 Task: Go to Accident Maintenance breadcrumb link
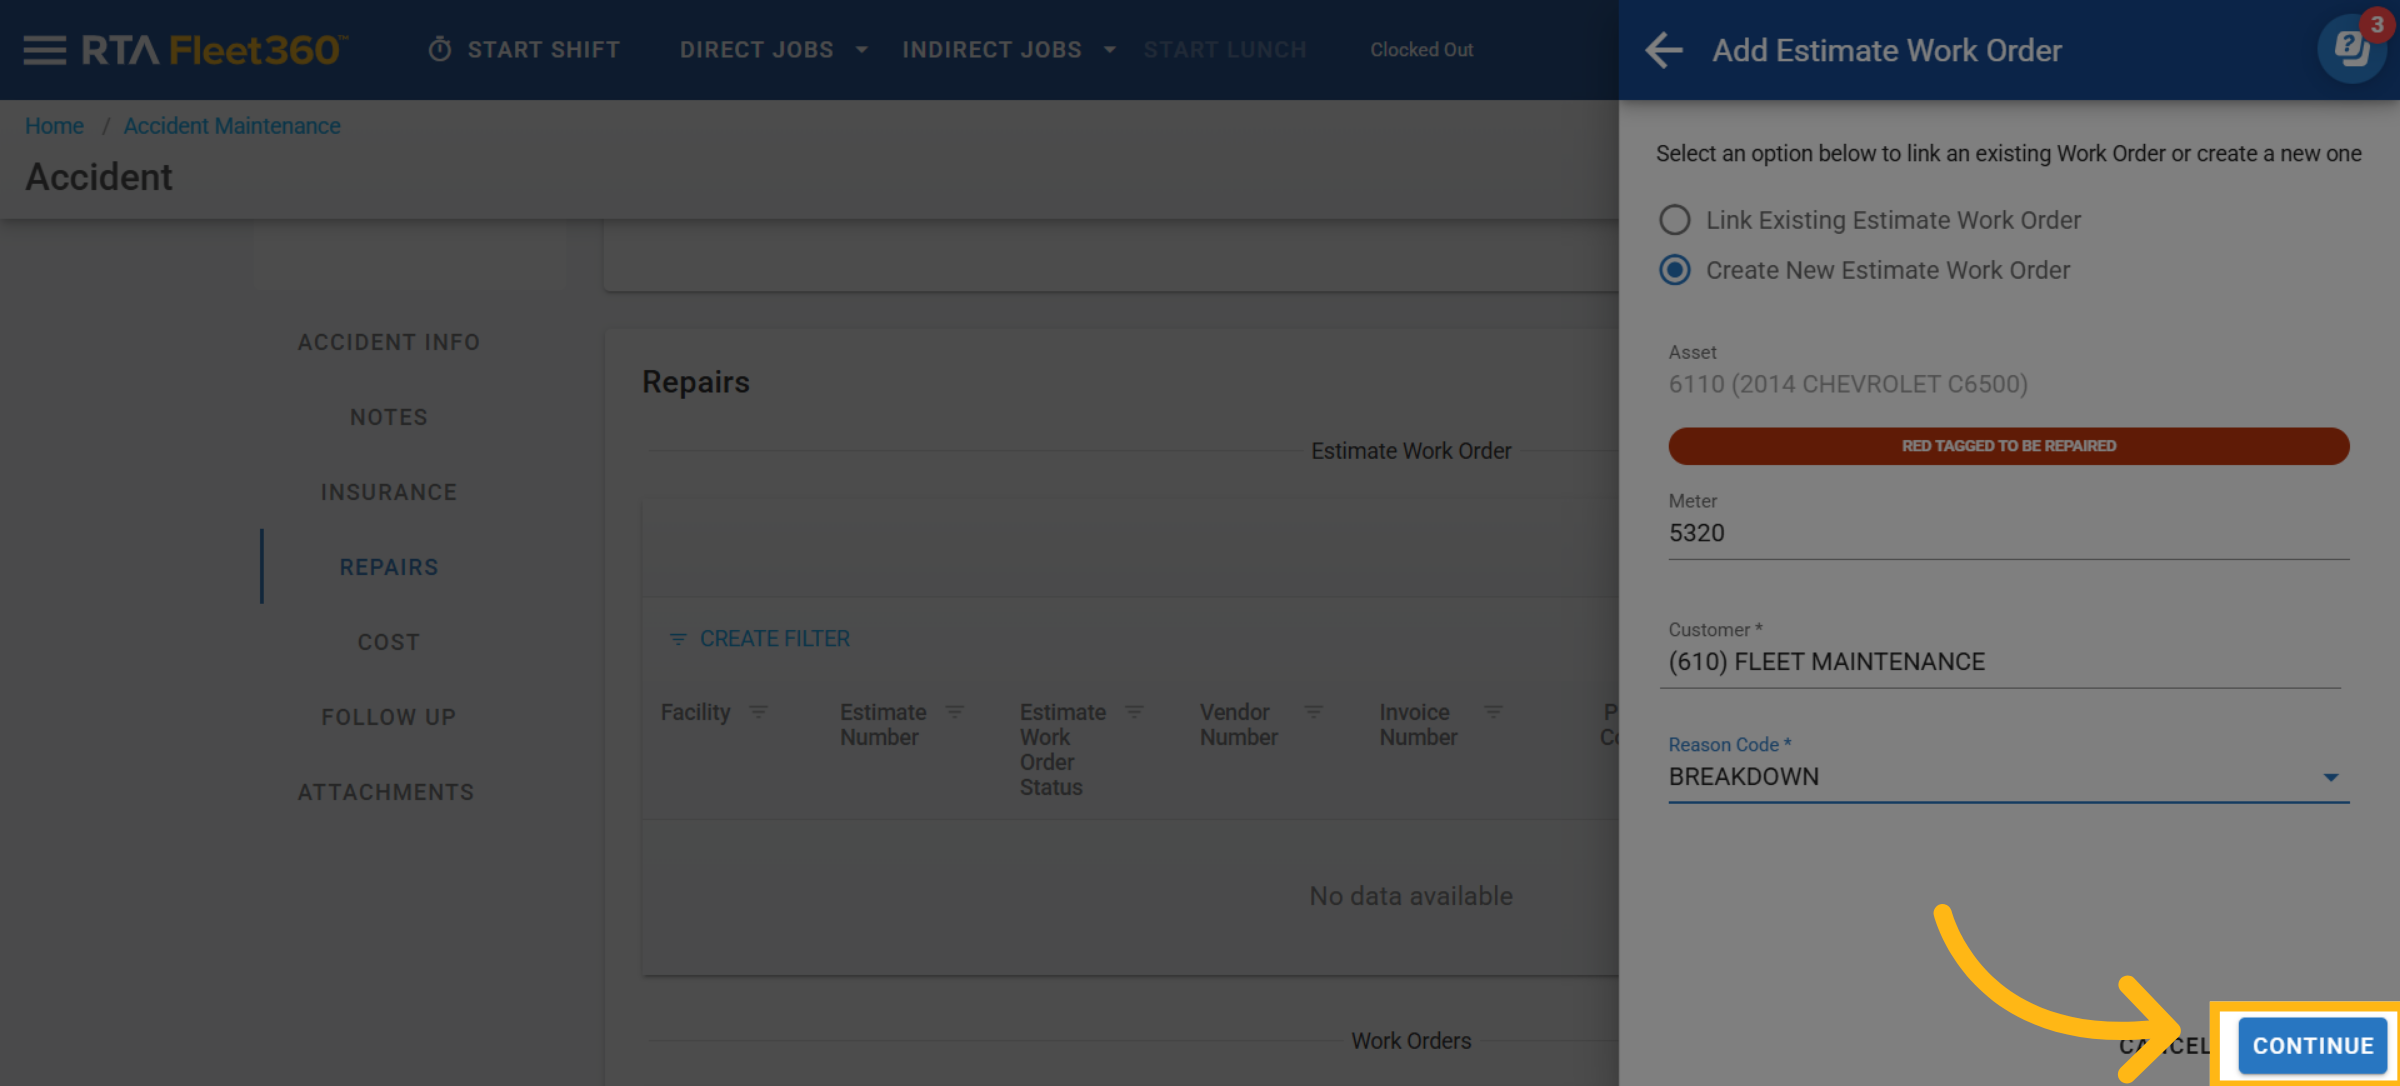pos(232,126)
